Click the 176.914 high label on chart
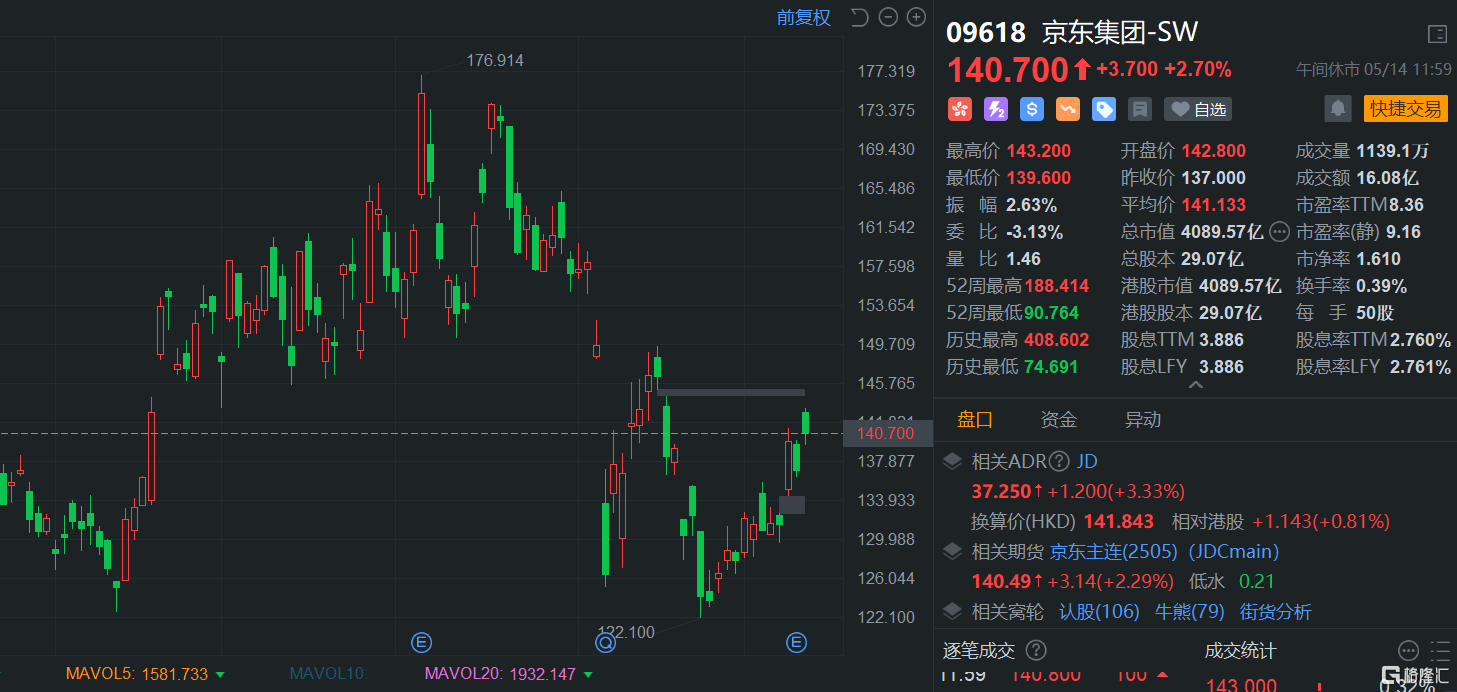1457x692 pixels. click(x=495, y=60)
